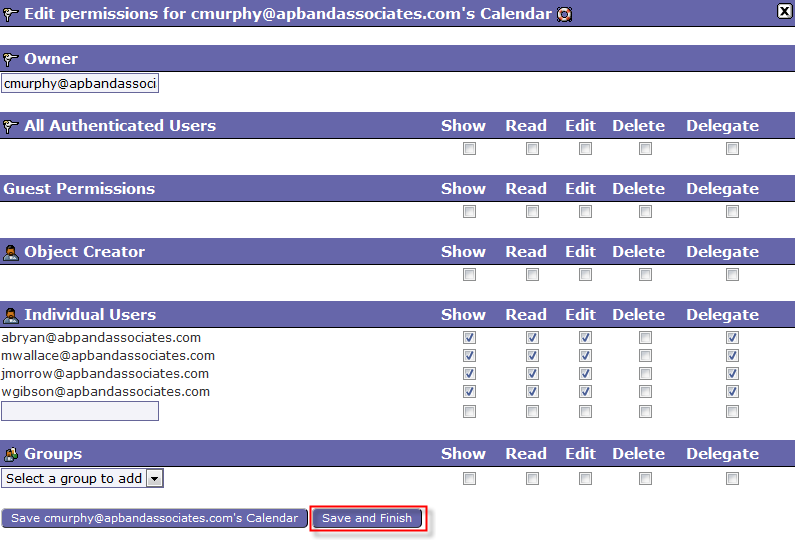This screenshot has width=795, height=546.
Task: Click the key icon in Edit permissions title
Action: click(11, 14)
